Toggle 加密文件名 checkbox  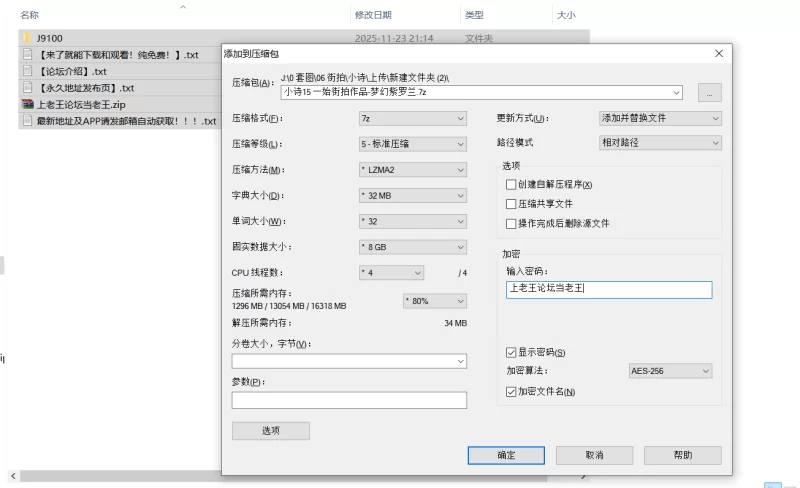coord(512,392)
